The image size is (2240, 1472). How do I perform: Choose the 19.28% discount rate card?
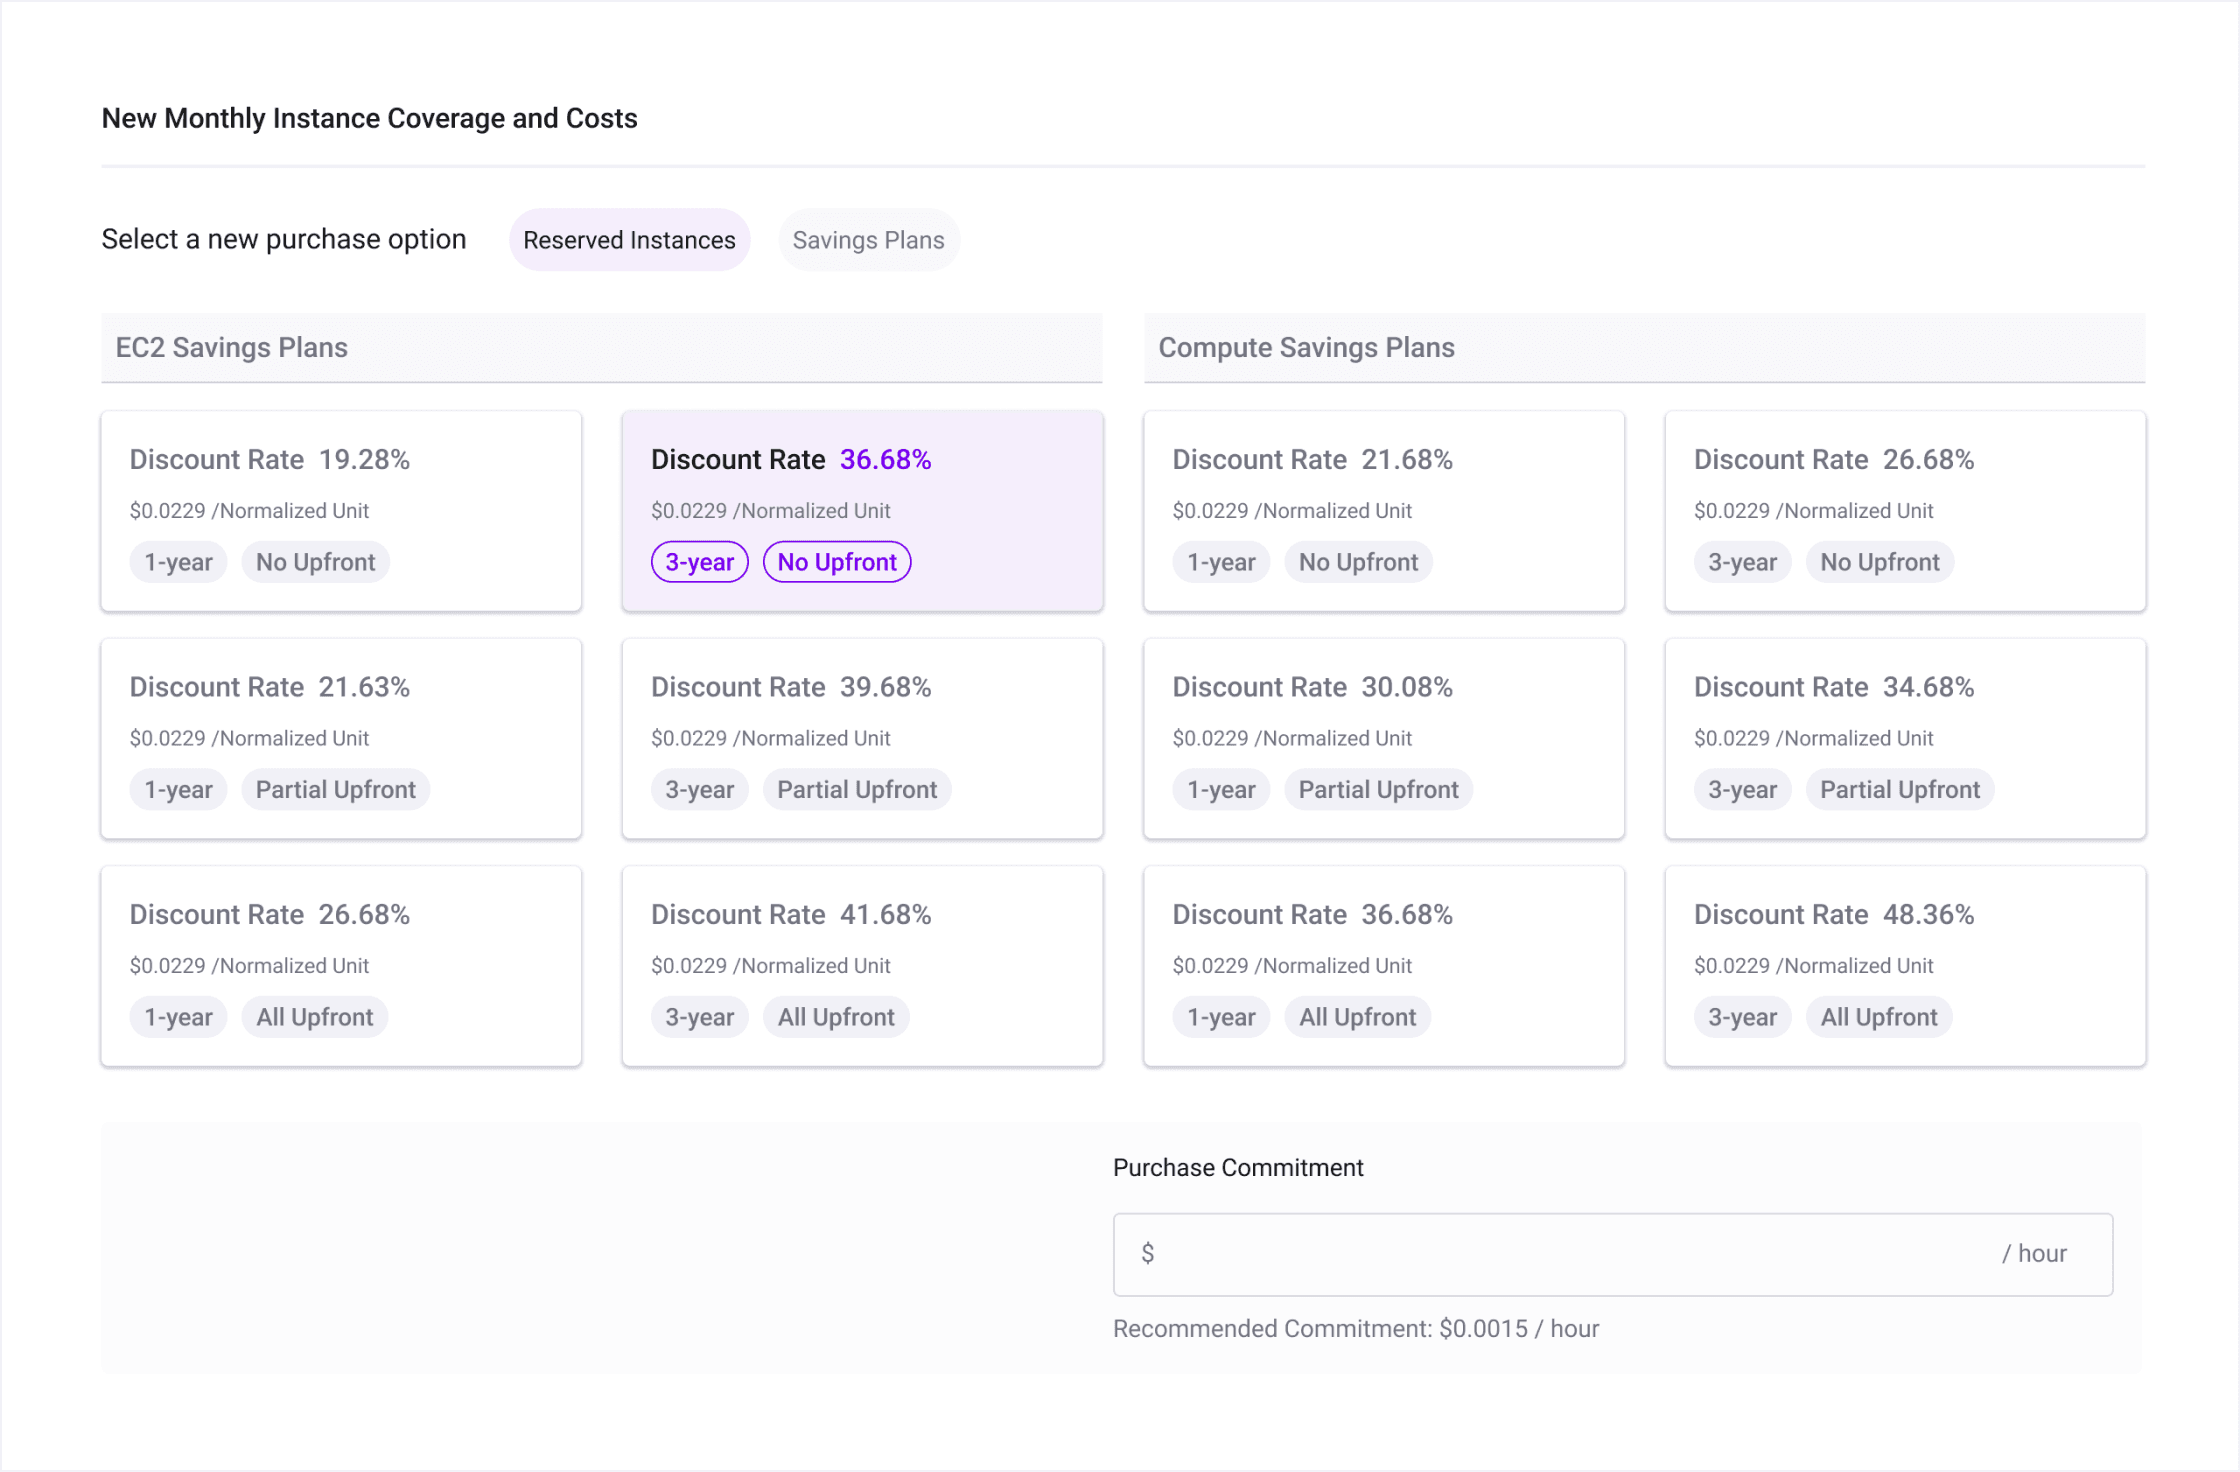coord(341,511)
